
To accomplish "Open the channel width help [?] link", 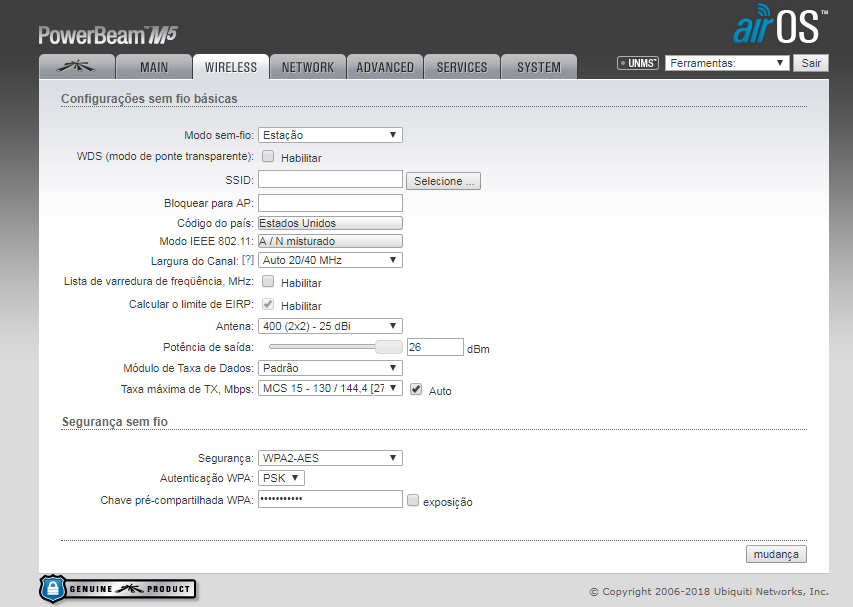I will click(x=248, y=259).
